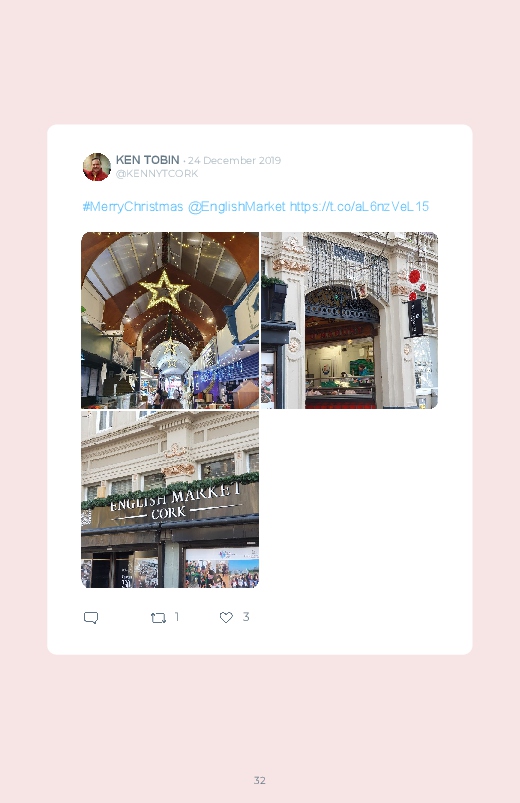Open the #MerryChristmas hashtag
The width and height of the screenshot is (520, 803).
(x=133, y=206)
